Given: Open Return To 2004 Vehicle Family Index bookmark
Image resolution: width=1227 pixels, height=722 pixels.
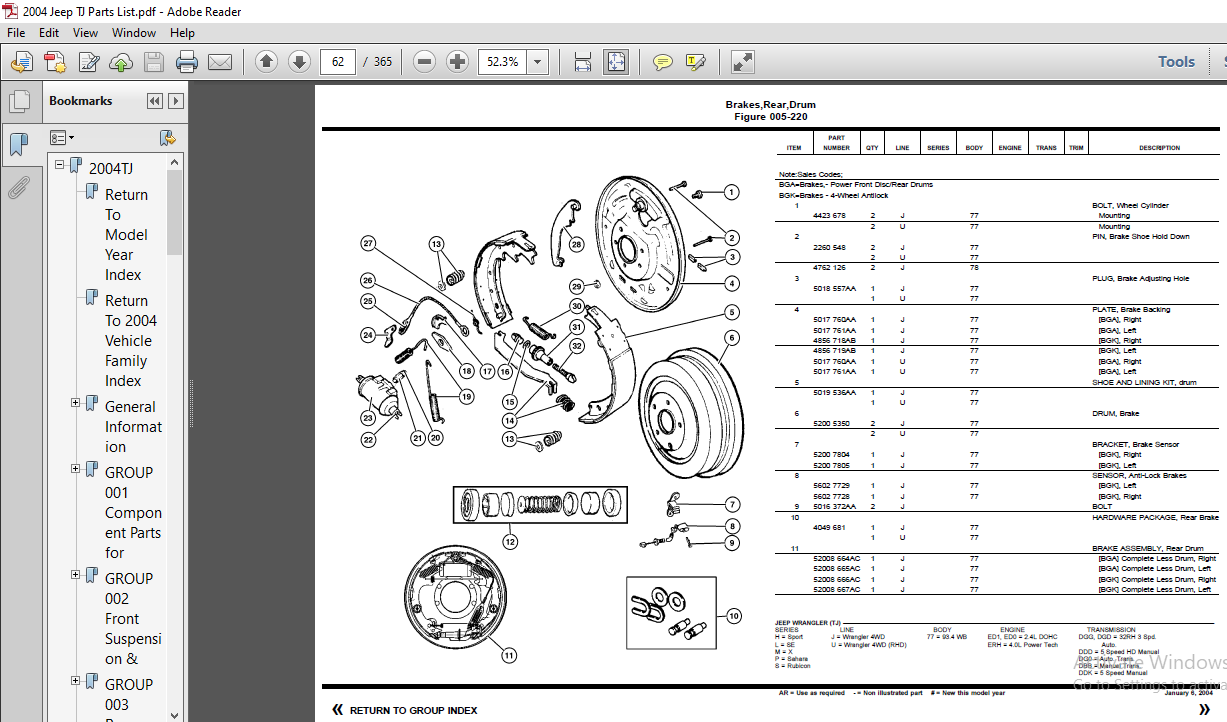Looking at the screenshot, I should point(131,341).
